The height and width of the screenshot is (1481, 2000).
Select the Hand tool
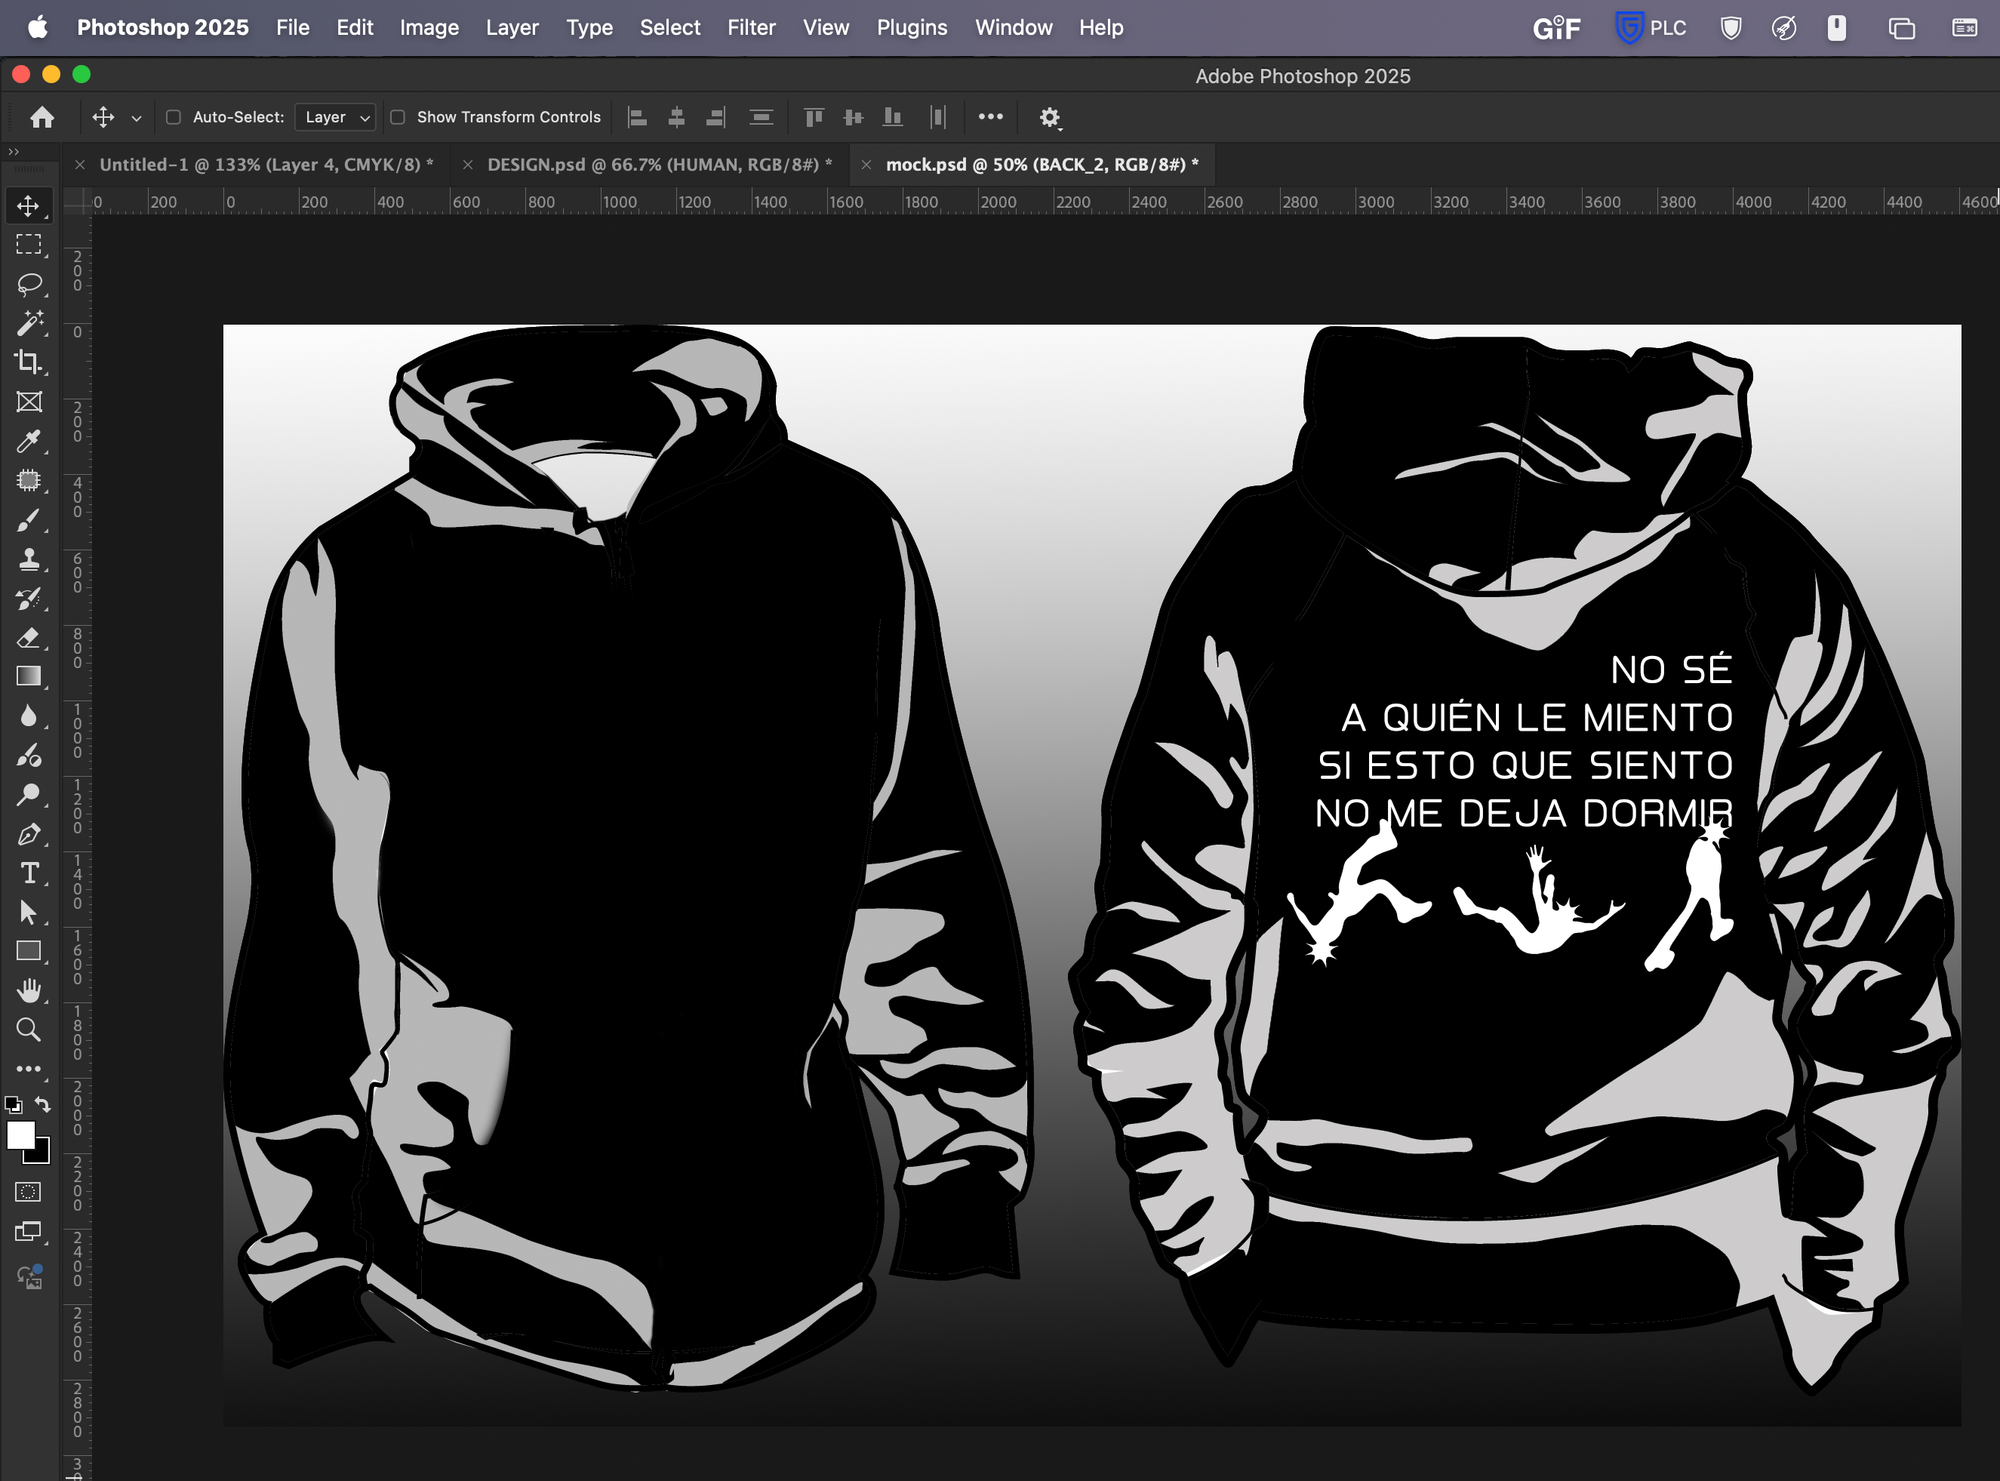point(29,990)
